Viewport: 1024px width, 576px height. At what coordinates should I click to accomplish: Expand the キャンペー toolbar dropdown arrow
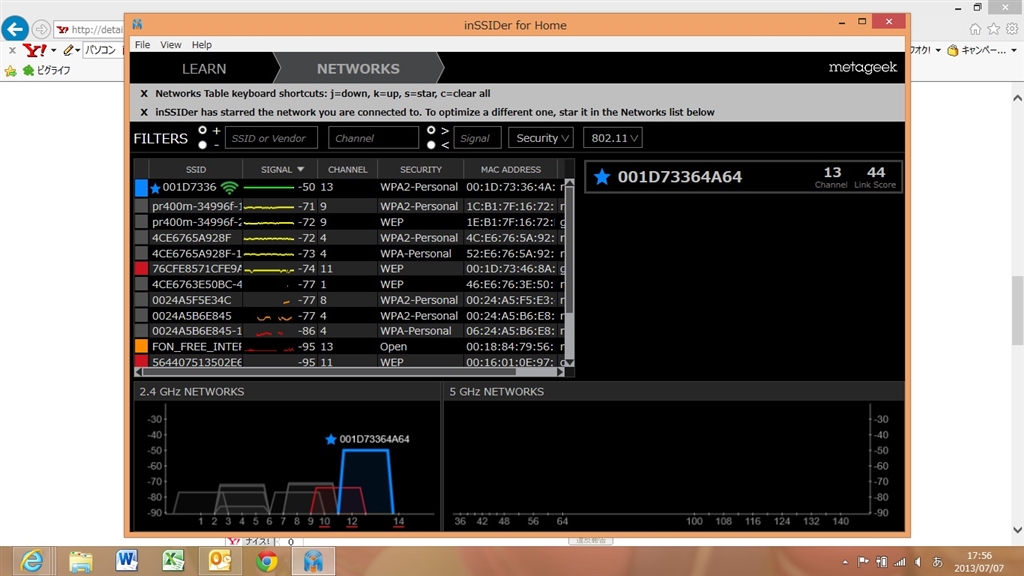pyautogui.click(x=1014, y=50)
